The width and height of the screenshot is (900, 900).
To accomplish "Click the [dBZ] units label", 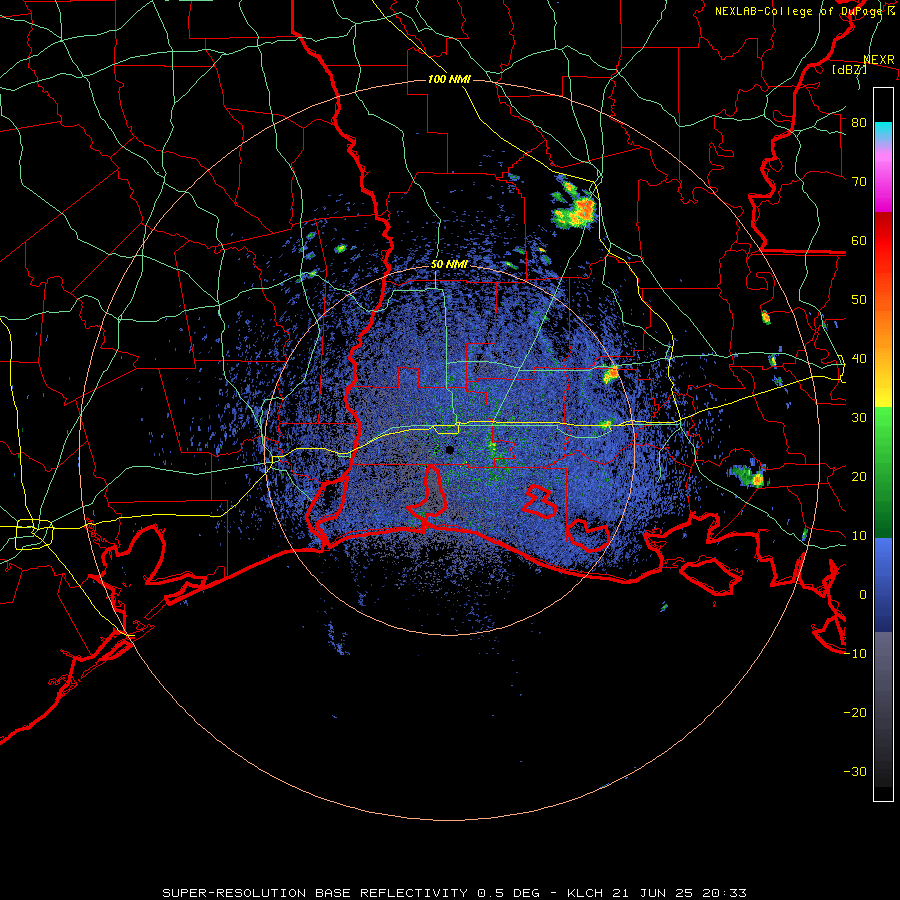I will [x=849, y=69].
